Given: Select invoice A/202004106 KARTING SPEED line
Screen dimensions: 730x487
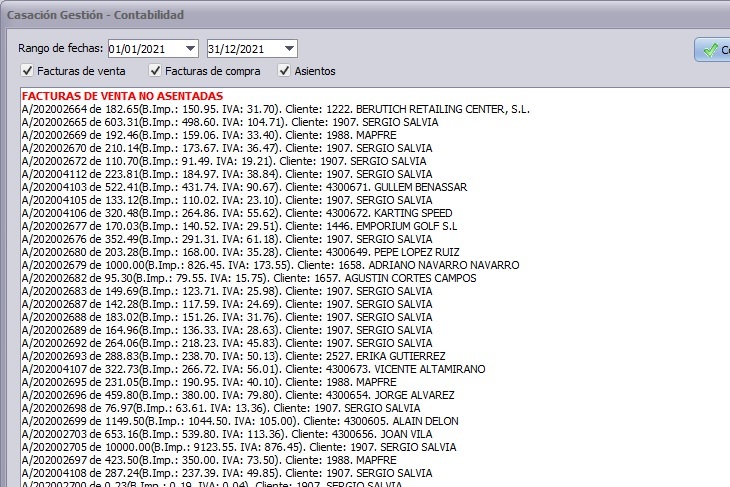Looking at the screenshot, I should 237,213.
